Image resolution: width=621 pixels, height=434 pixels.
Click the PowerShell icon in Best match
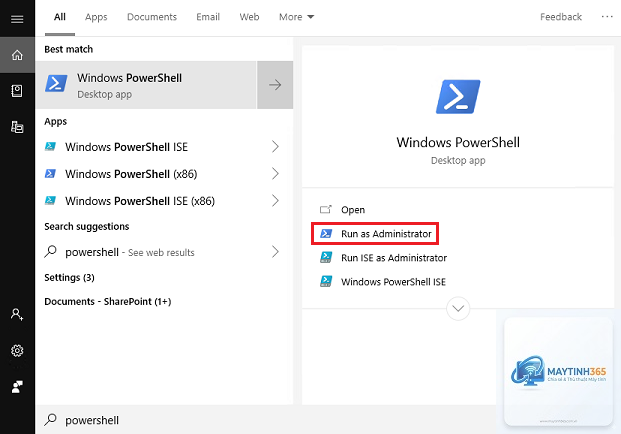tap(56, 84)
